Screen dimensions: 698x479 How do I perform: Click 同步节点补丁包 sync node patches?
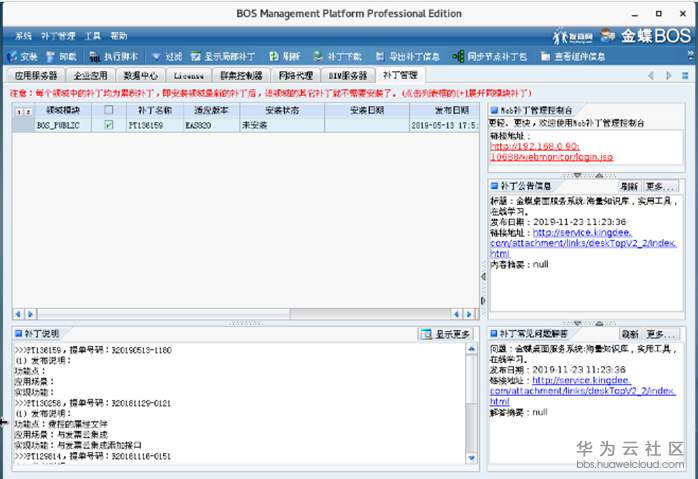pos(458,57)
